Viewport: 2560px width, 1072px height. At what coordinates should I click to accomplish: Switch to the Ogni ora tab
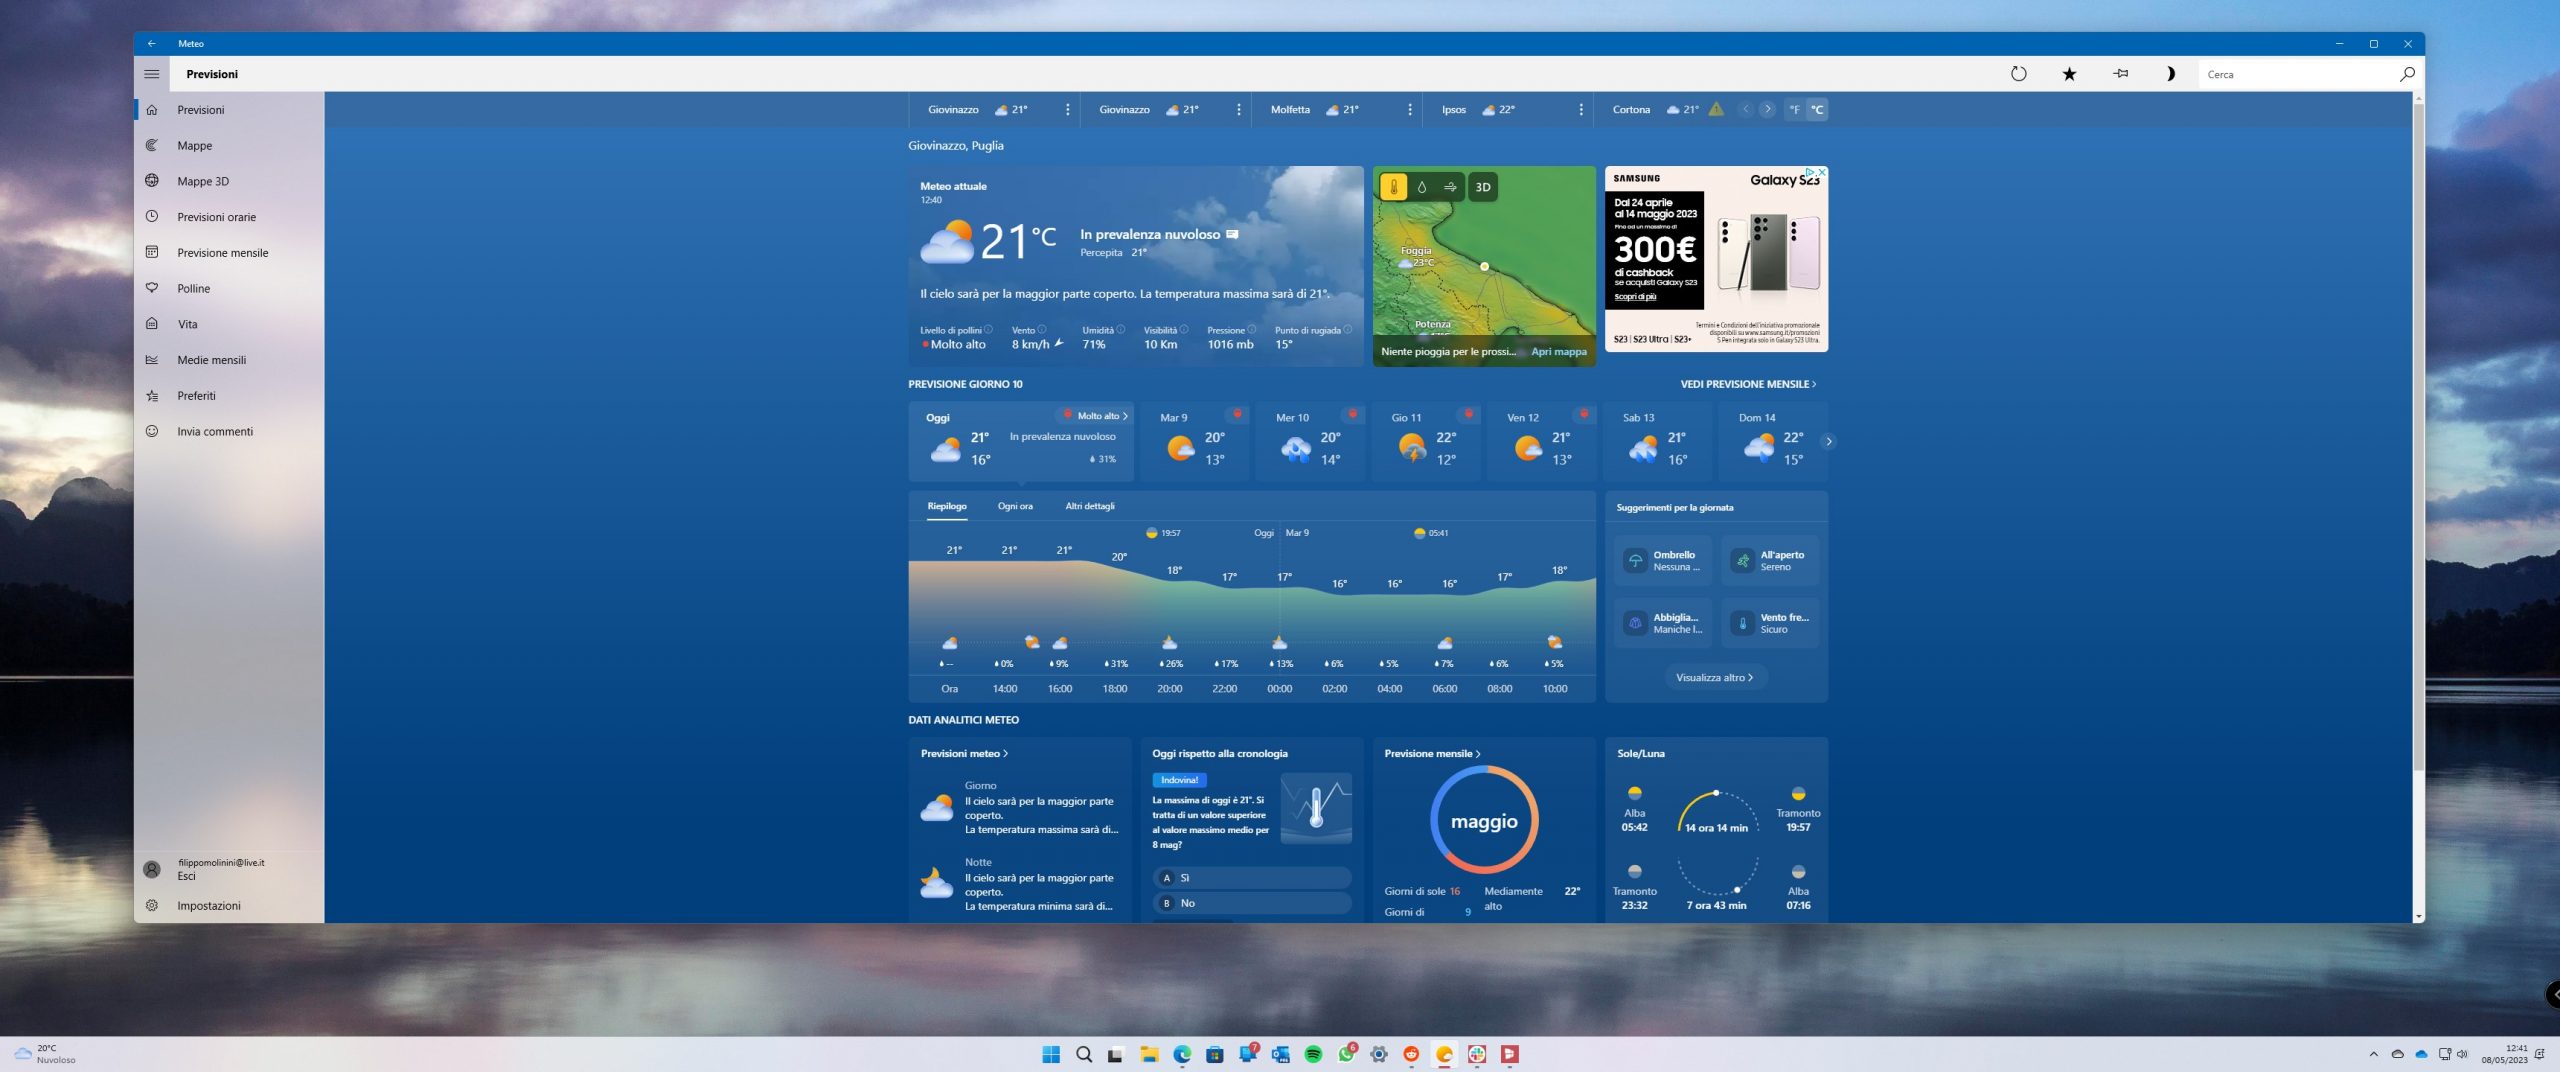click(1015, 506)
